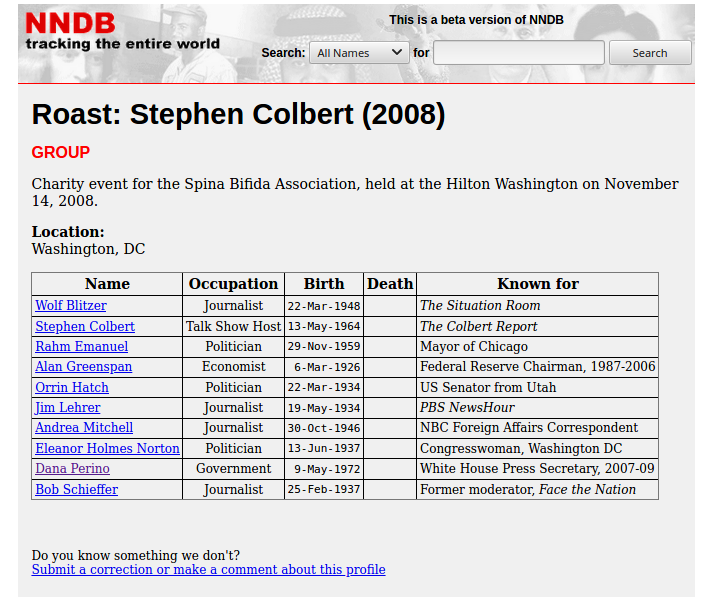The height and width of the screenshot is (597, 705).
Task: Click the Known for column header
Action: click(x=538, y=284)
